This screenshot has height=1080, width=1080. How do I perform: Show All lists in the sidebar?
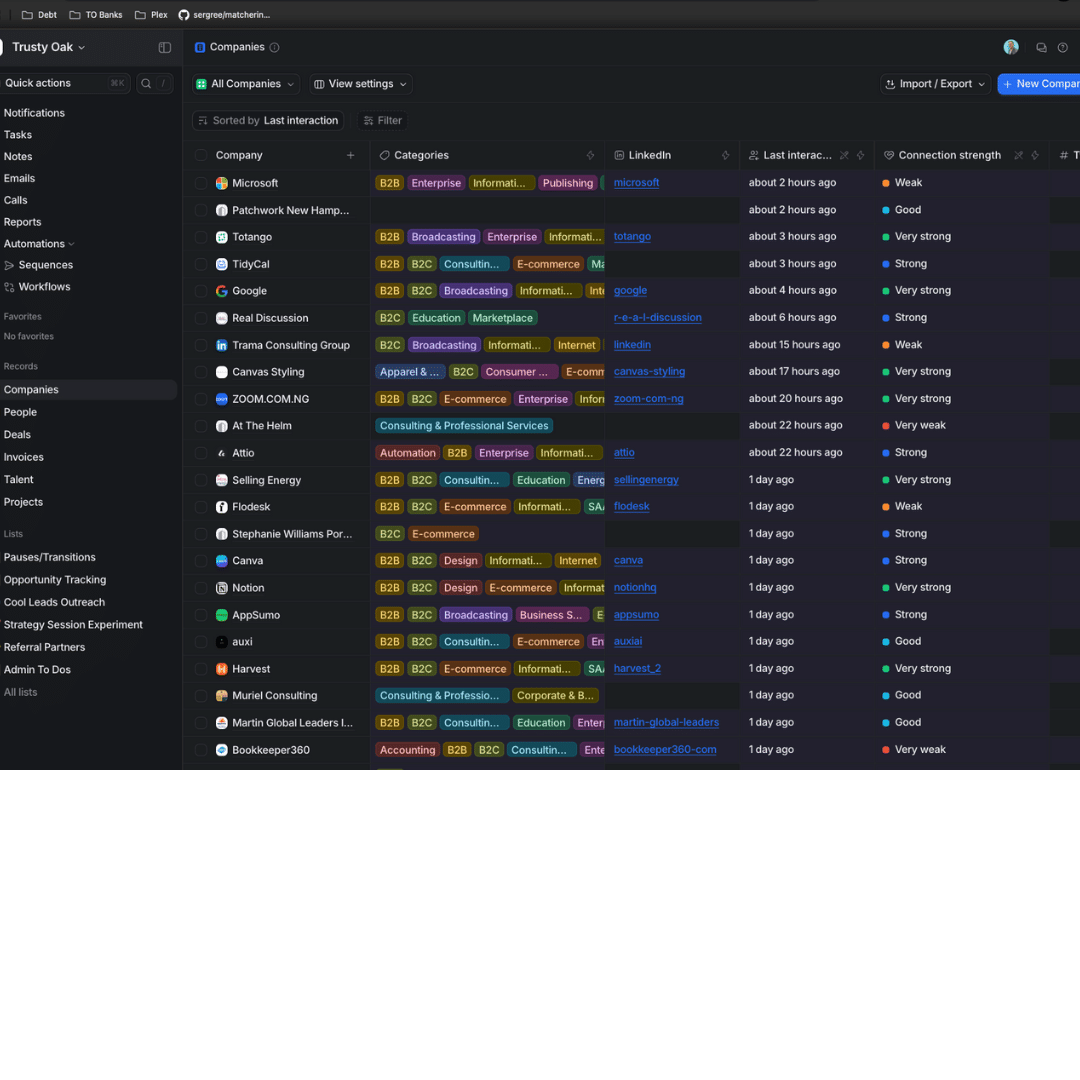pyautogui.click(x=21, y=692)
